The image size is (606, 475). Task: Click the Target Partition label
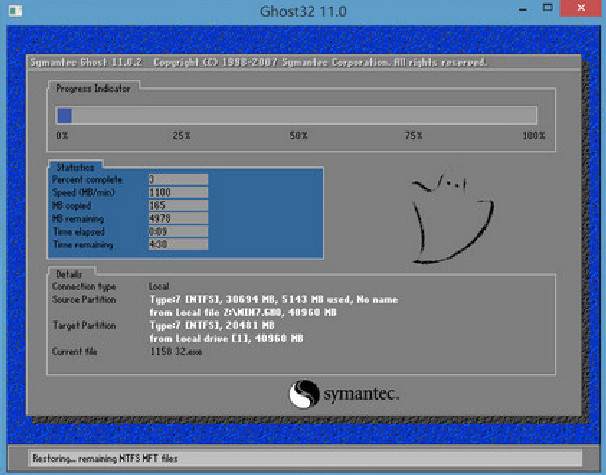point(84,325)
